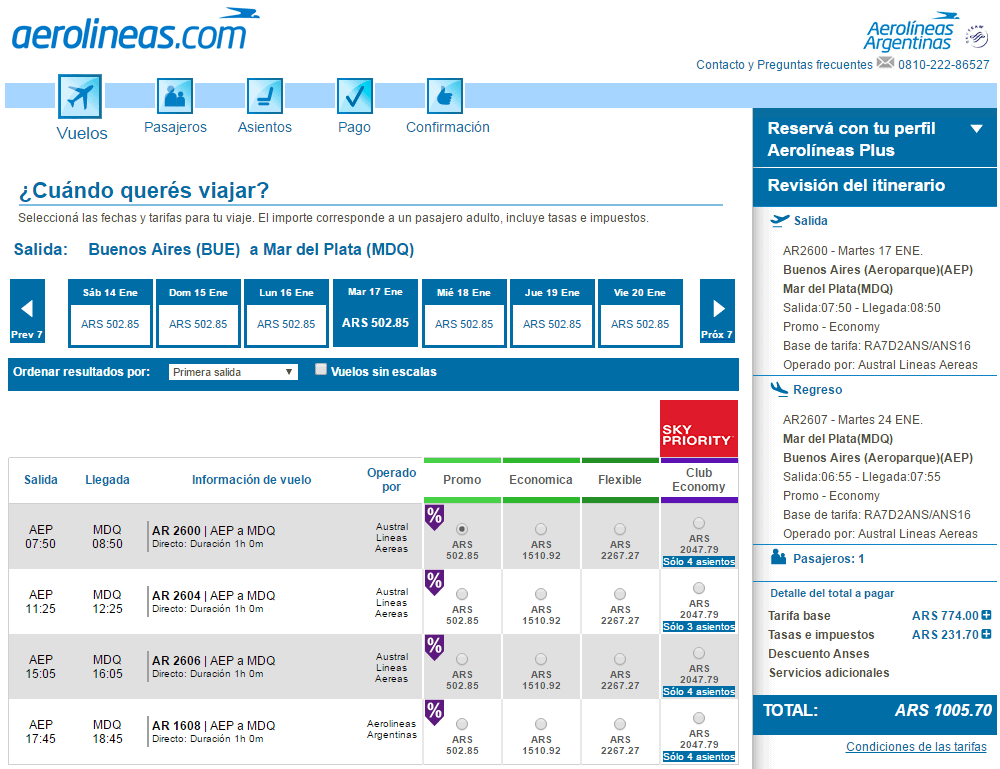
Task: Click Descuento Anses line
Action: click(x=818, y=654)
